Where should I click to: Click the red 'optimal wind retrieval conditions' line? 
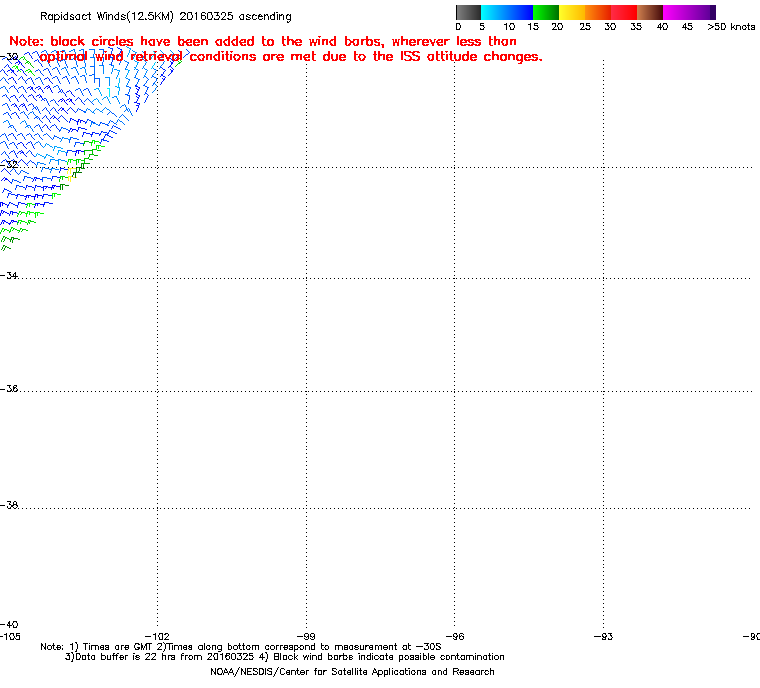[x=291, y=57]
